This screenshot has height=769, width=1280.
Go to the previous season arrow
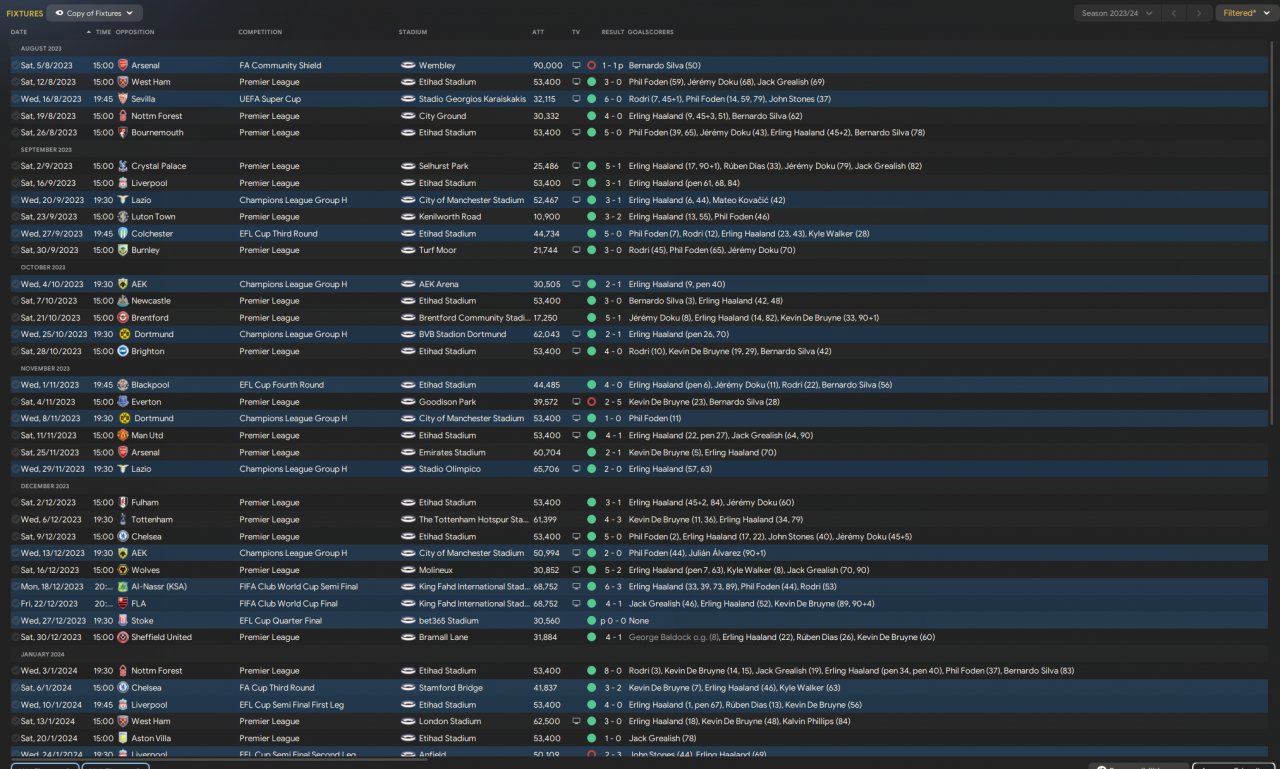(x=1174, y=13)
